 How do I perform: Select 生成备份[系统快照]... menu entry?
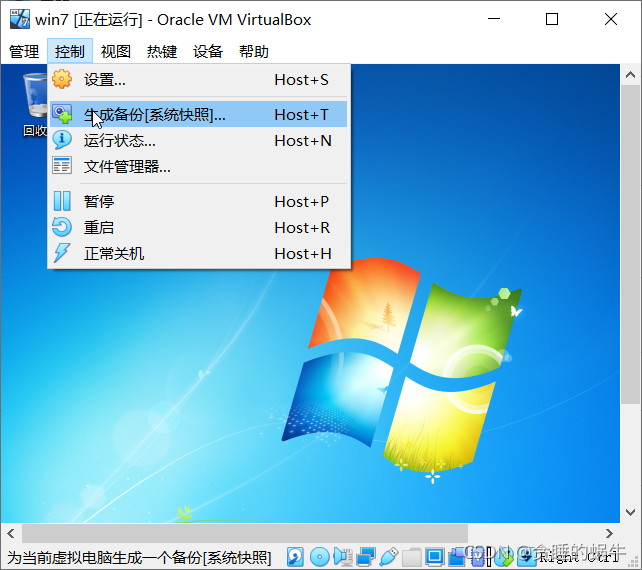(x=199, y=114)
